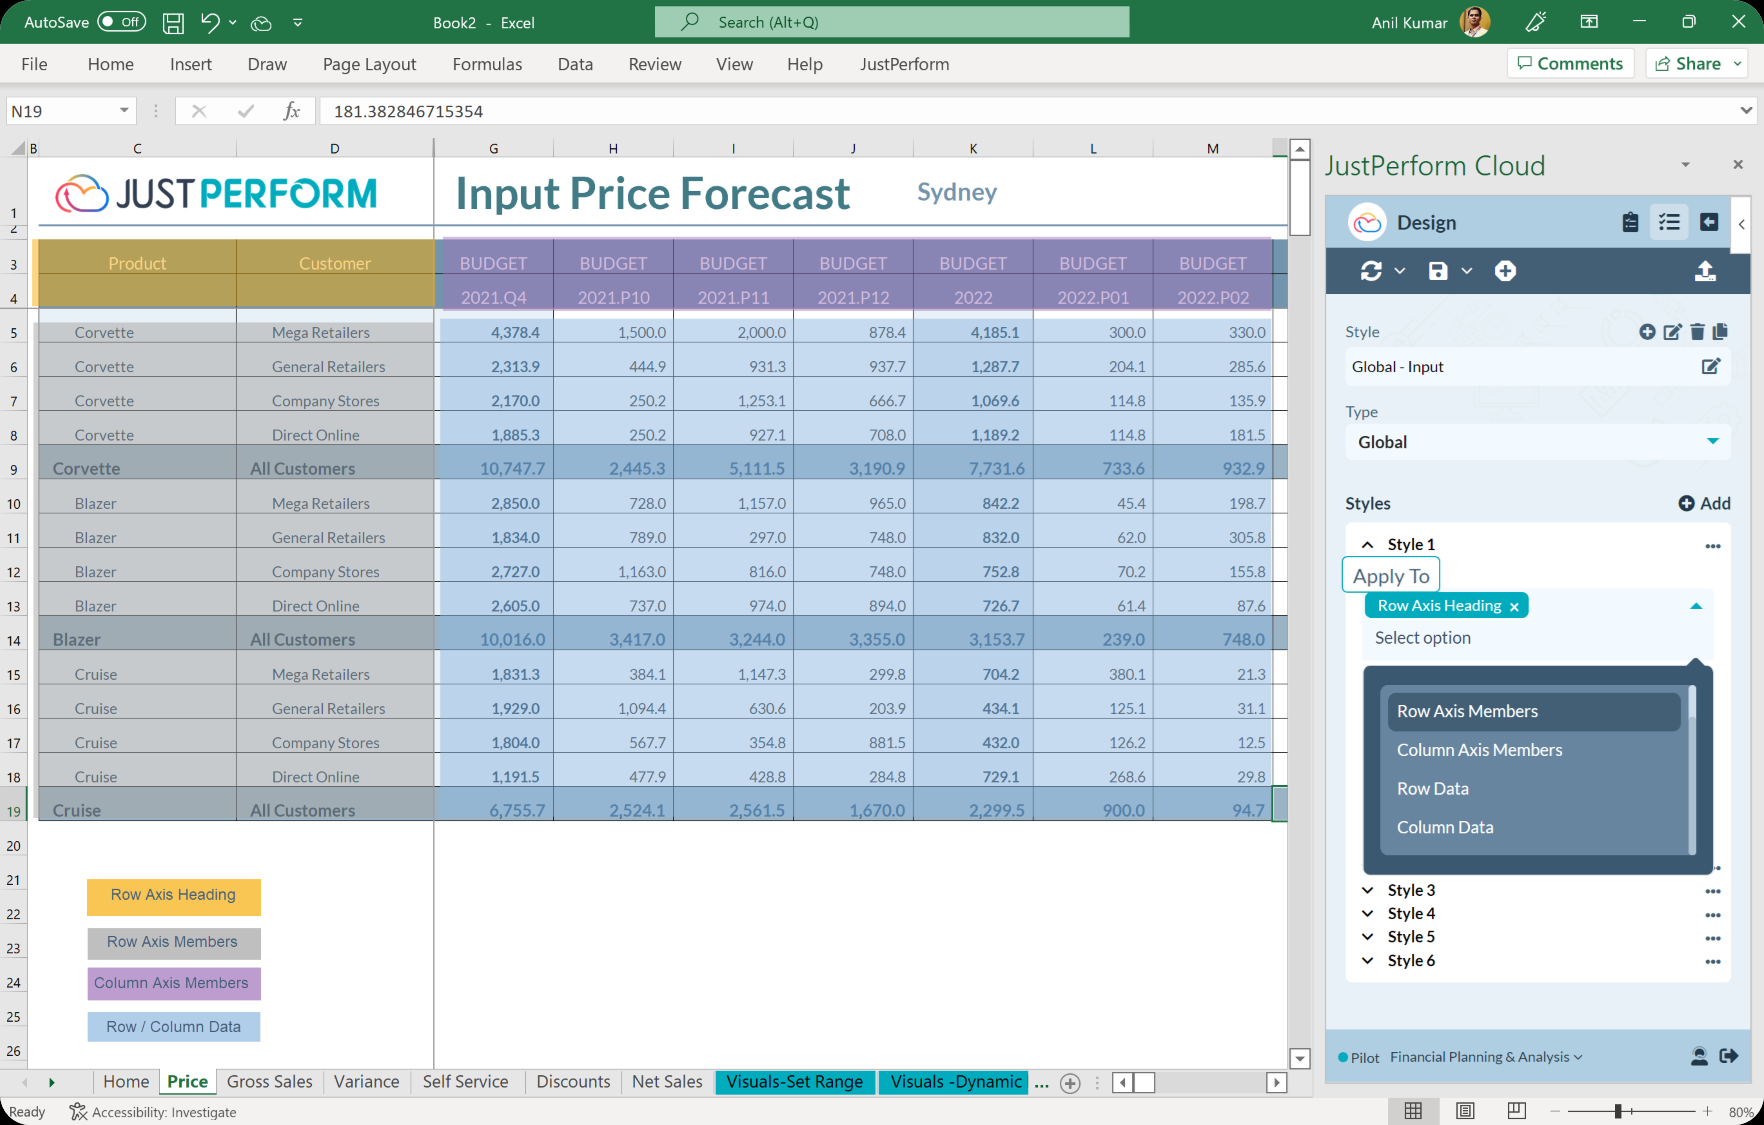Click the logout icon in panel footer
Viewport: 1764px width, 1125px height.
(1728, 1056)
